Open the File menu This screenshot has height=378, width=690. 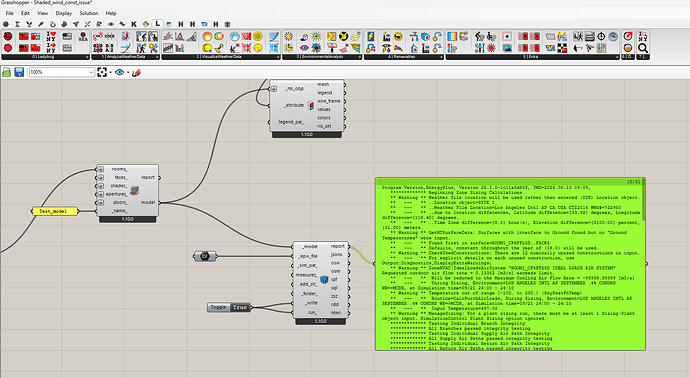point(9,13)
